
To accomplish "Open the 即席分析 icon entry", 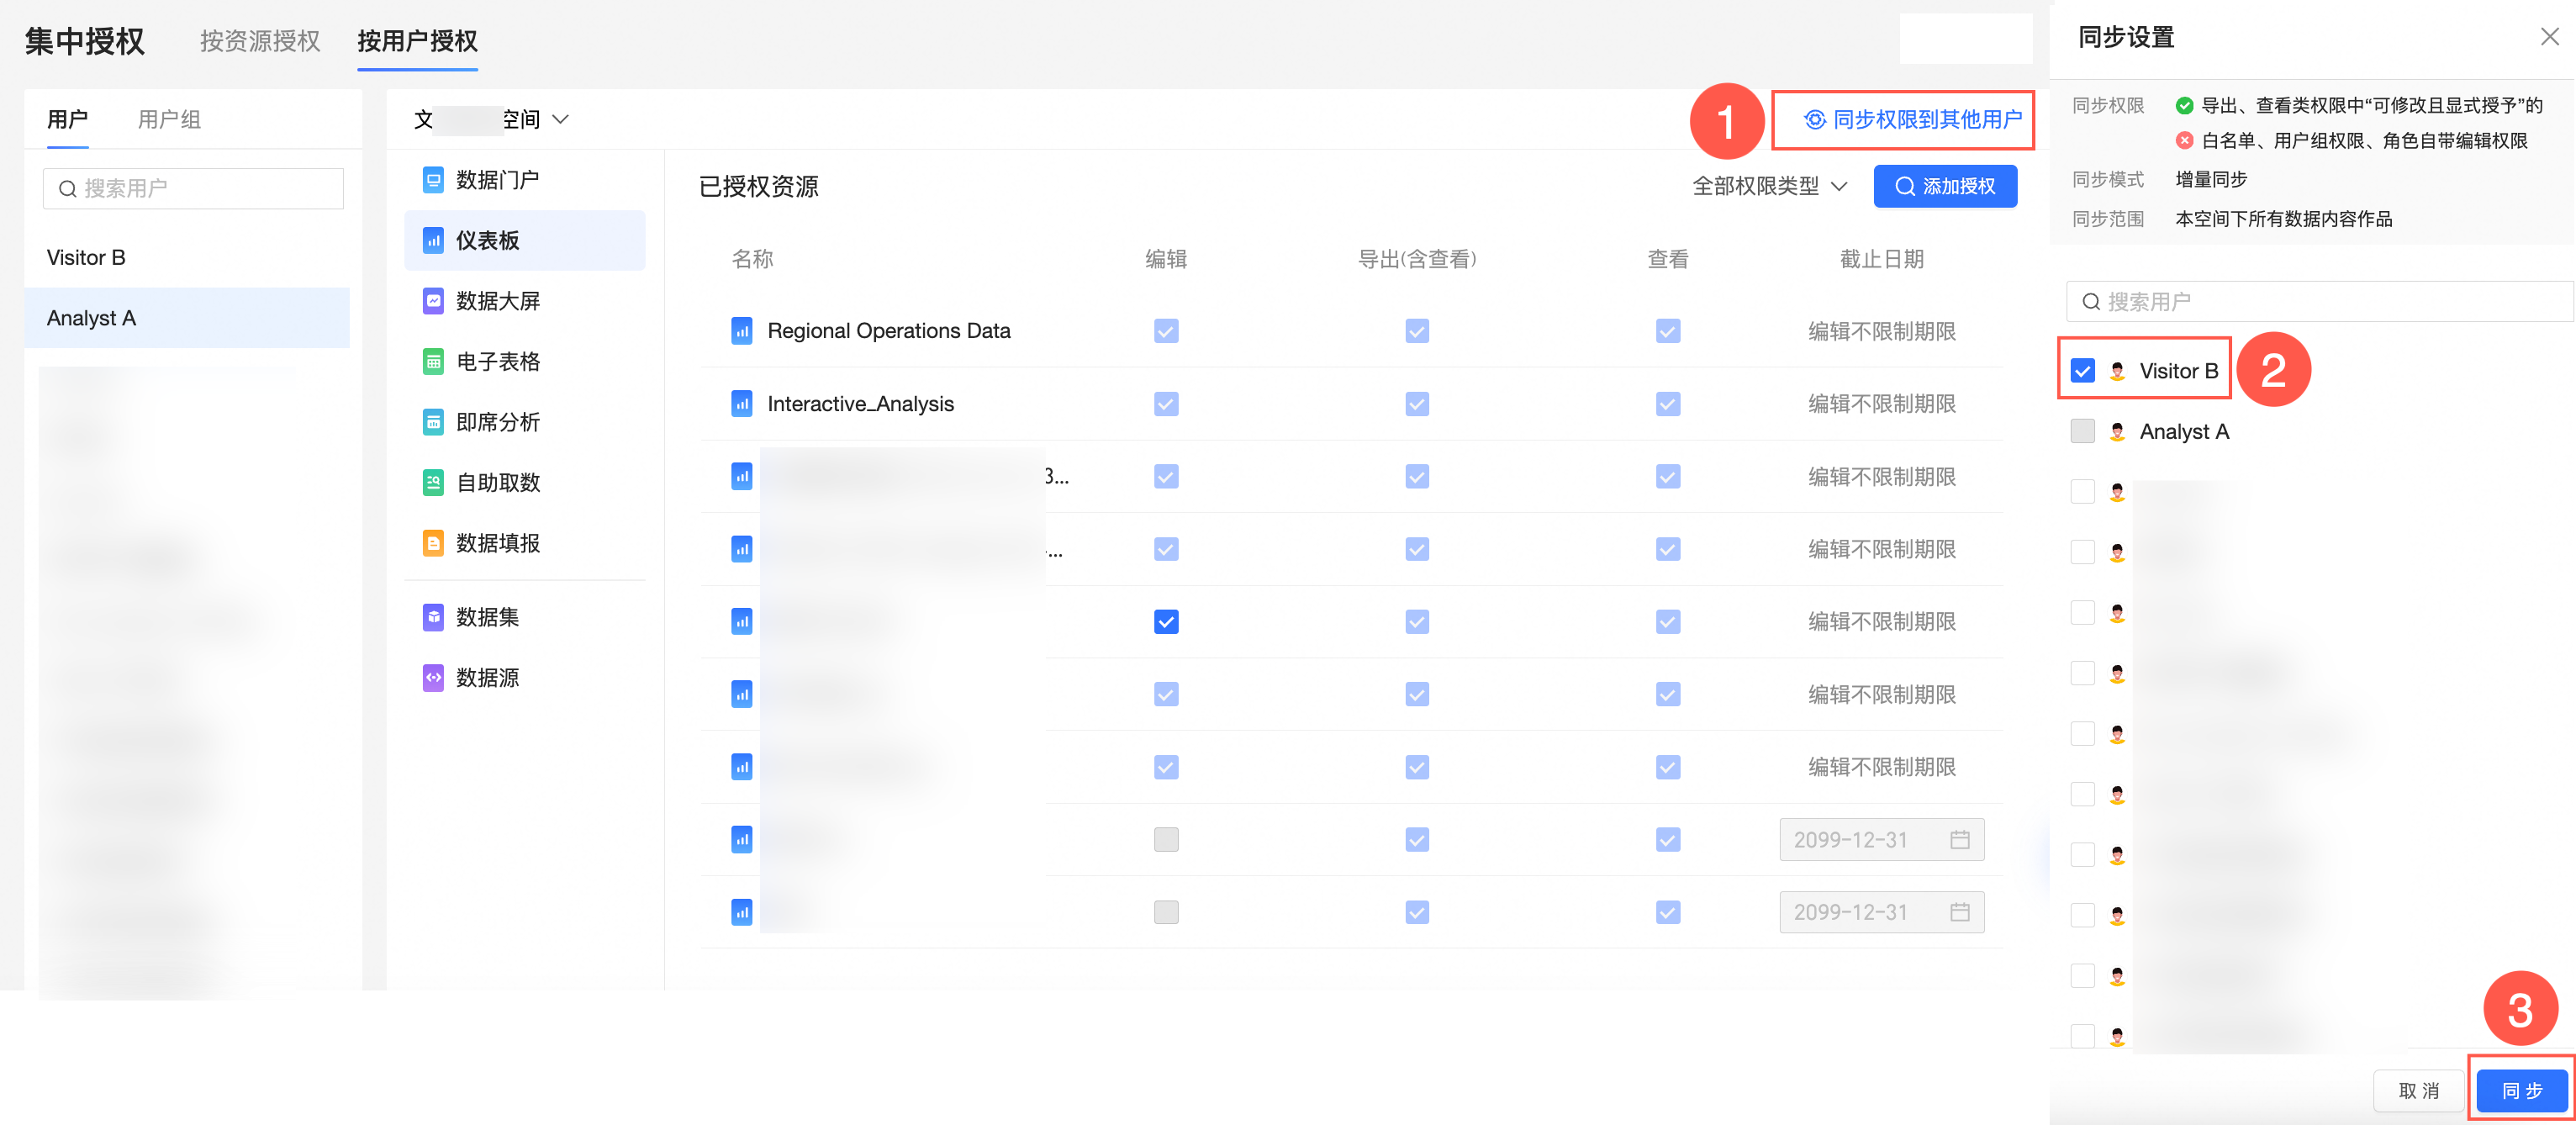I will [x=433, y=422].
